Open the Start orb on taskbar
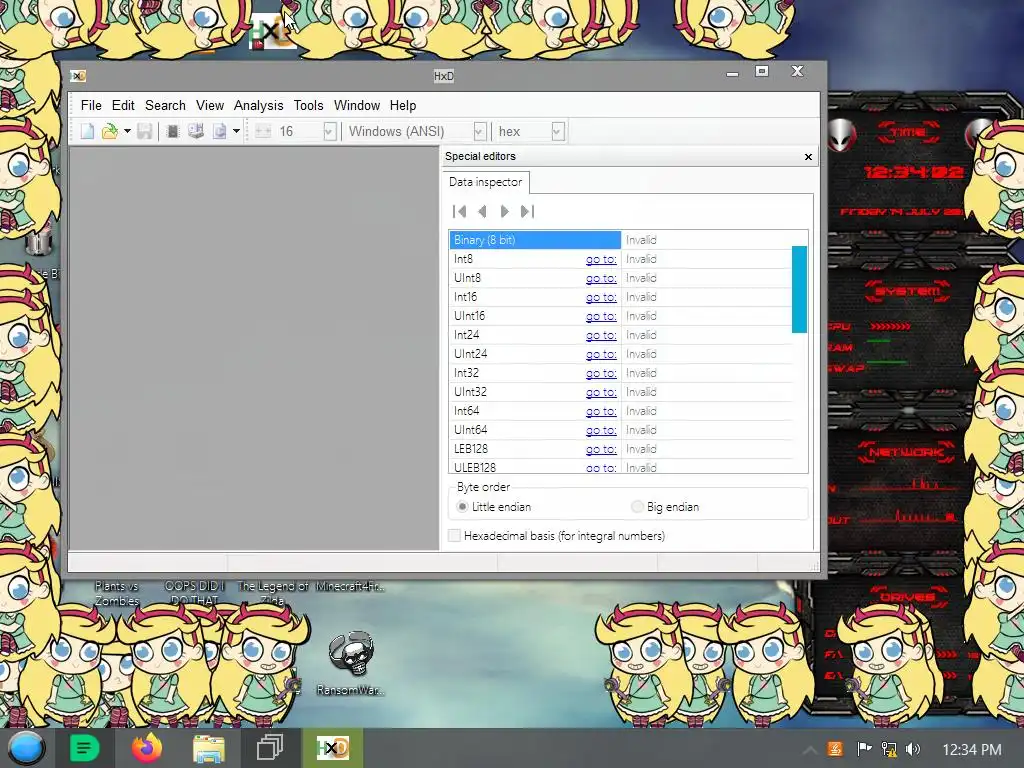Viewport: 1024px width, 768px height. coord(26,748)
